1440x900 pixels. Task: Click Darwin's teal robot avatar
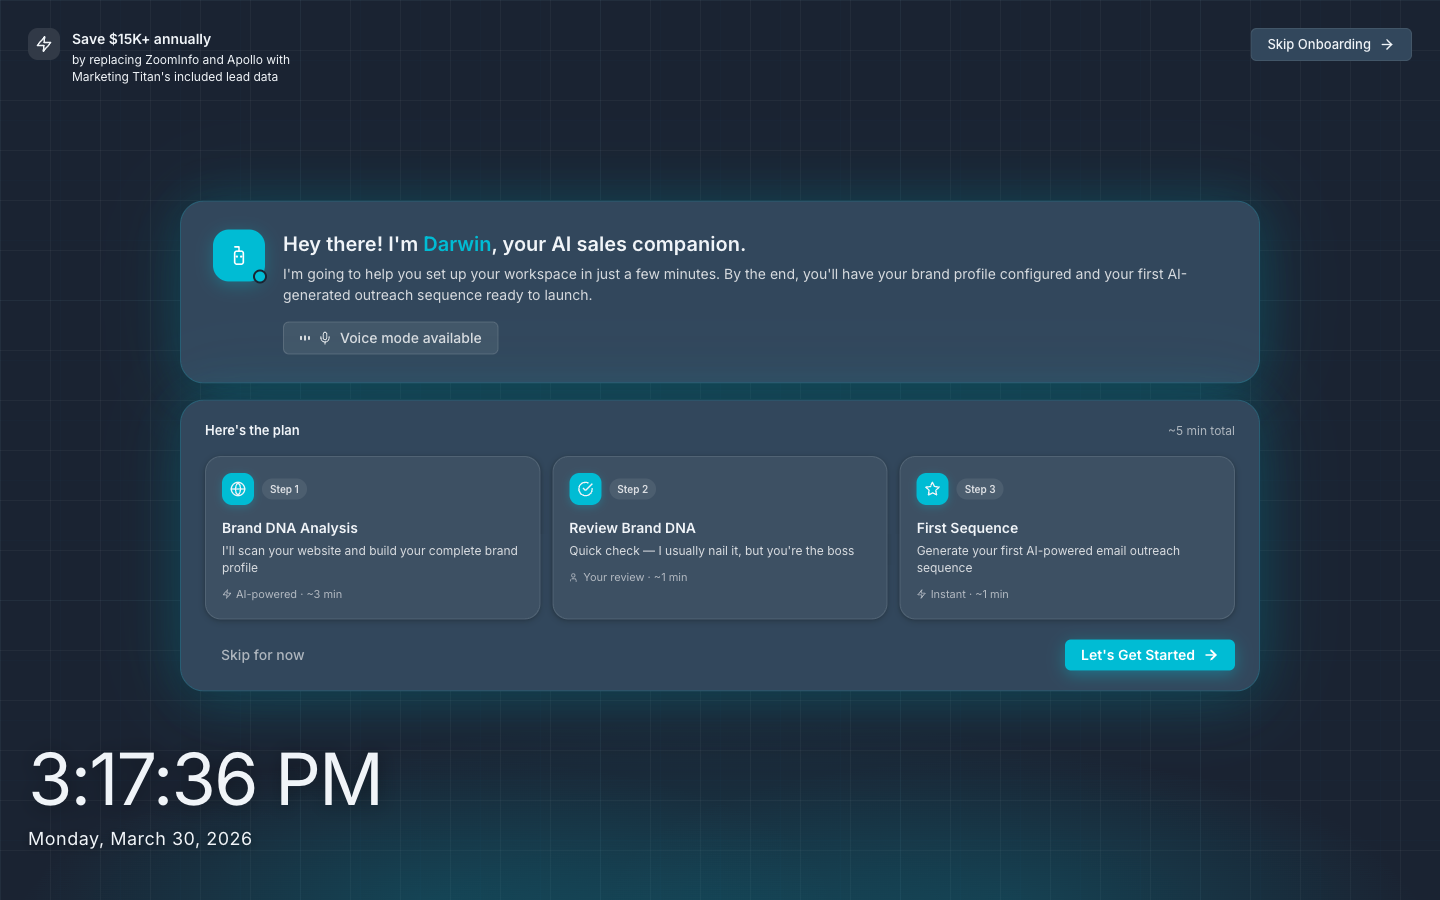[x=239, y=256]
